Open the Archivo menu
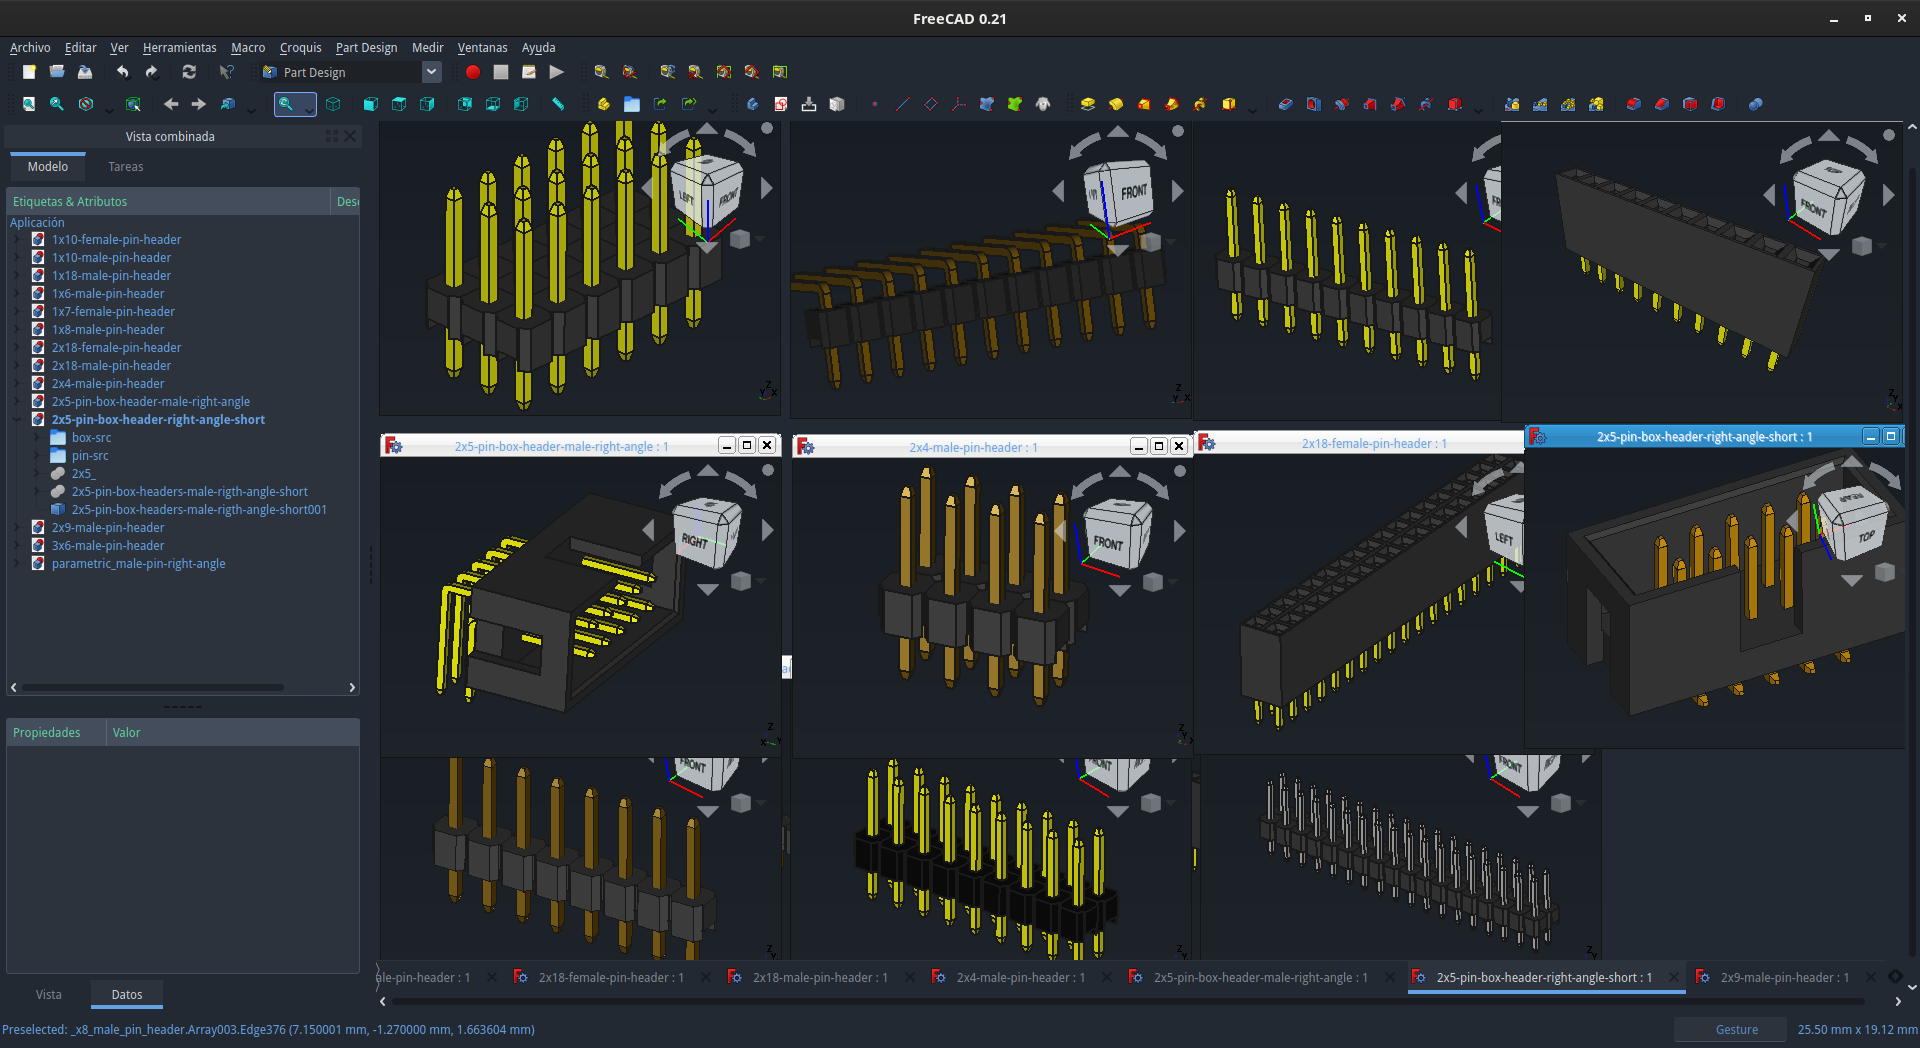Viewport: 1920px width, 1048px height. 30,47
